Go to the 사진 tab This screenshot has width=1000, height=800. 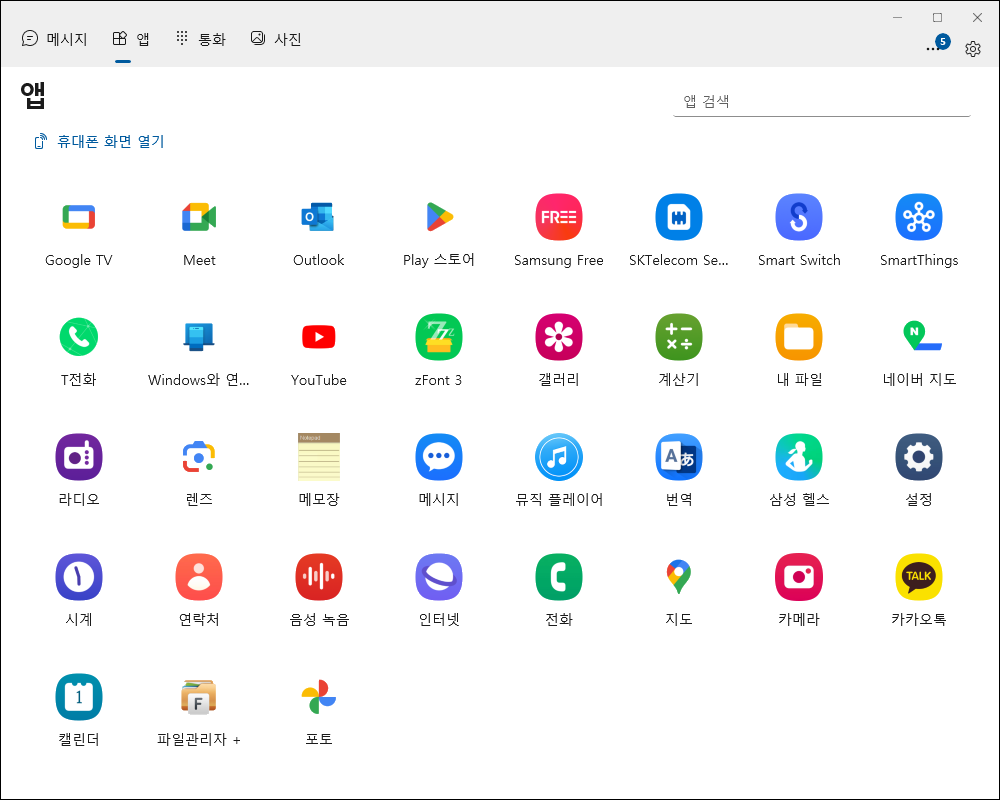[x=276, y=39]
